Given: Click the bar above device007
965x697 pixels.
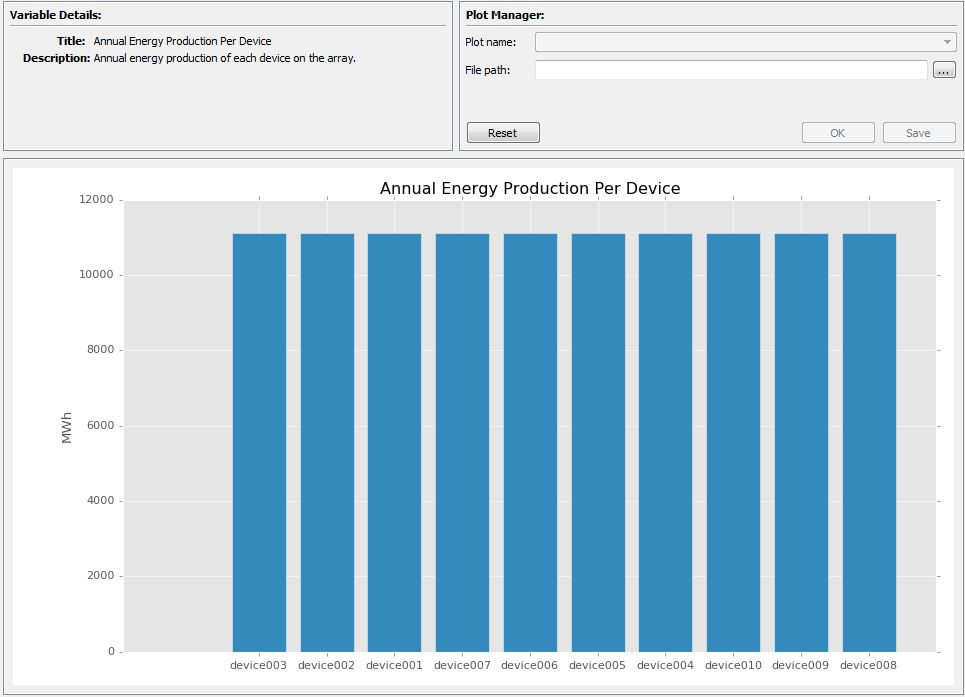Looking at the screenshot, I should tap(462, 442).
